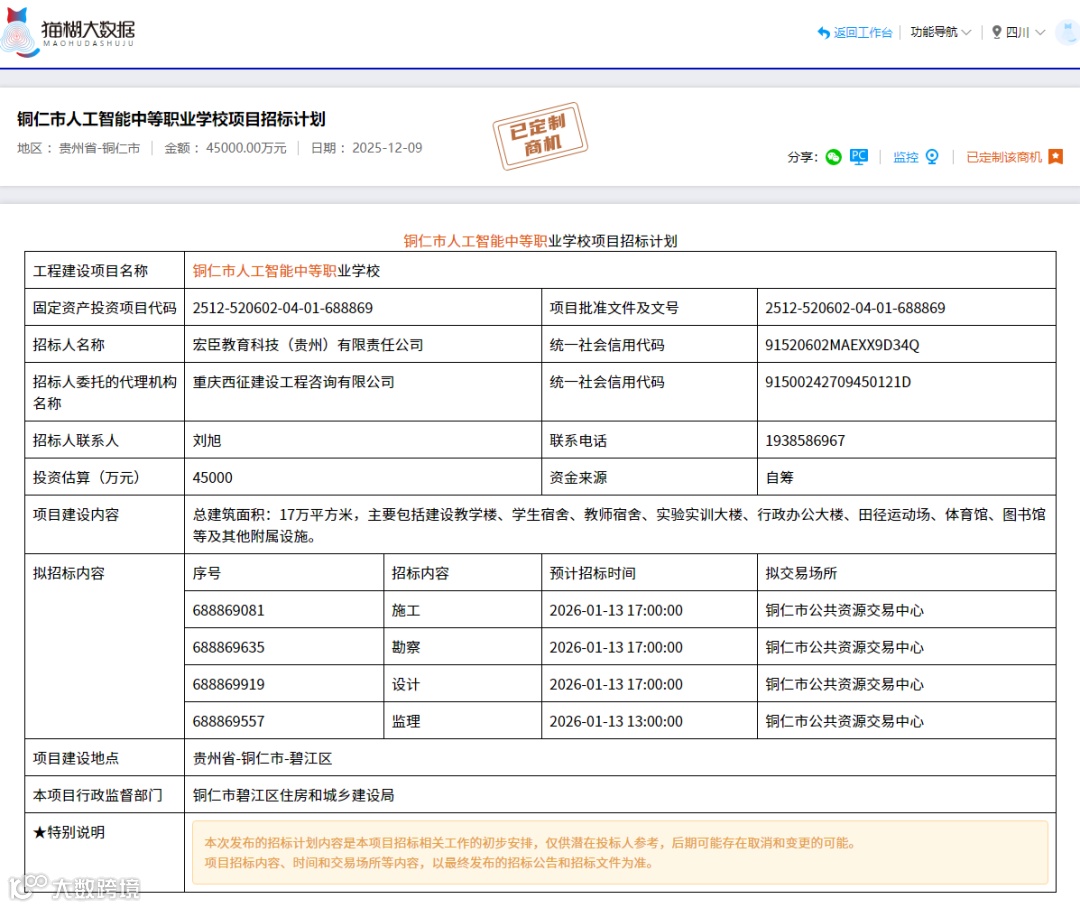The height and width of the screenshot is (908, 1080).
Task: Expand the 功能导航 dropdown menu
Action: [x=940, y=32]
